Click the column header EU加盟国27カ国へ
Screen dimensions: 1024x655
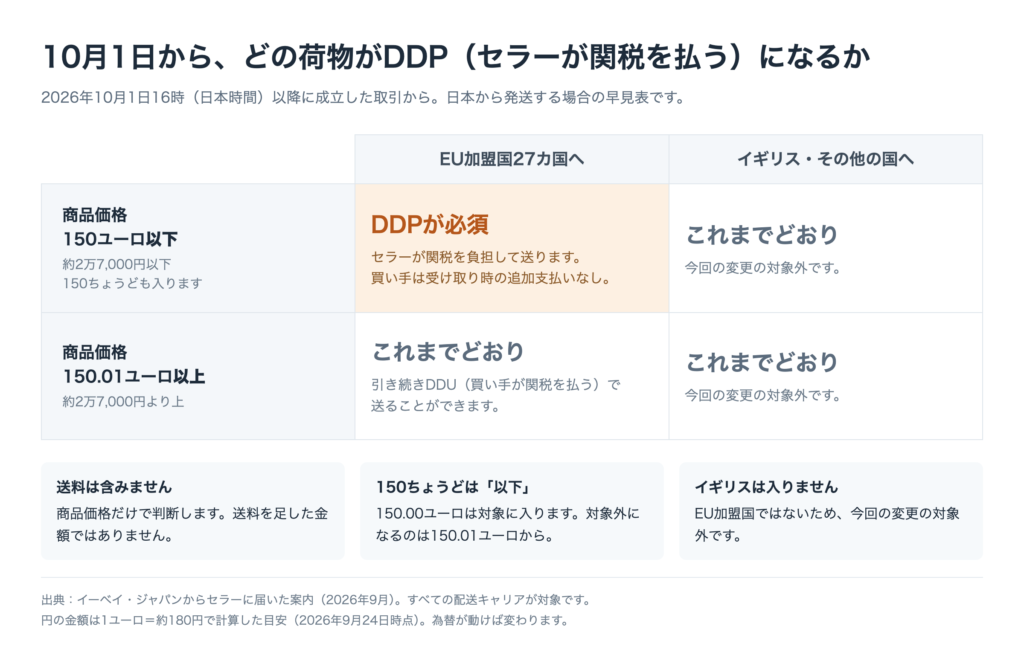pos(511,159)
